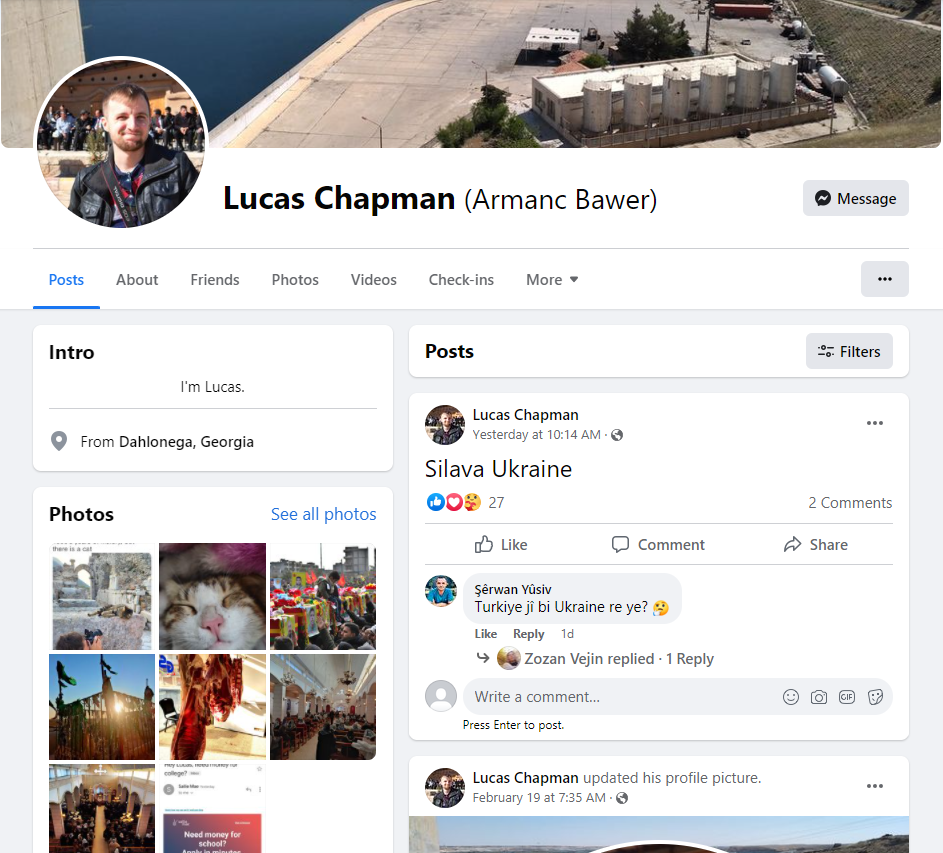Open Lucas Chapman name on profile picture post
The image size is (943, 853).
pos(525,778)
